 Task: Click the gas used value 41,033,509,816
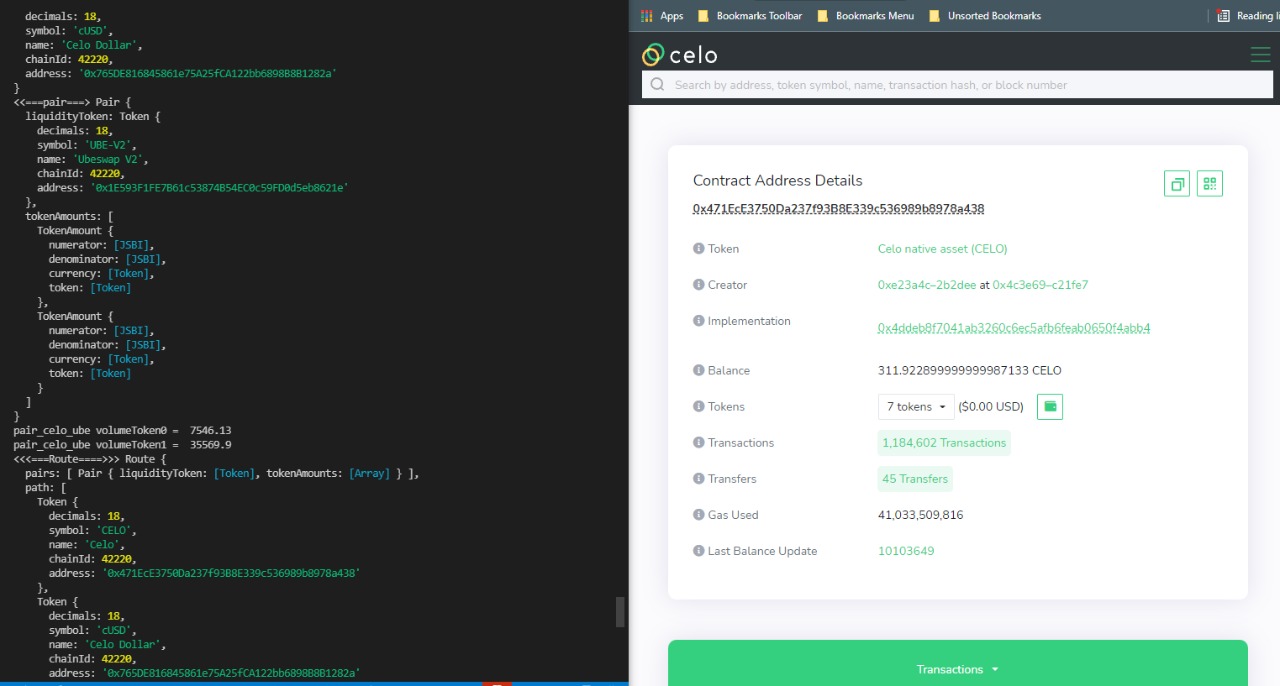(x=920, y=515)
